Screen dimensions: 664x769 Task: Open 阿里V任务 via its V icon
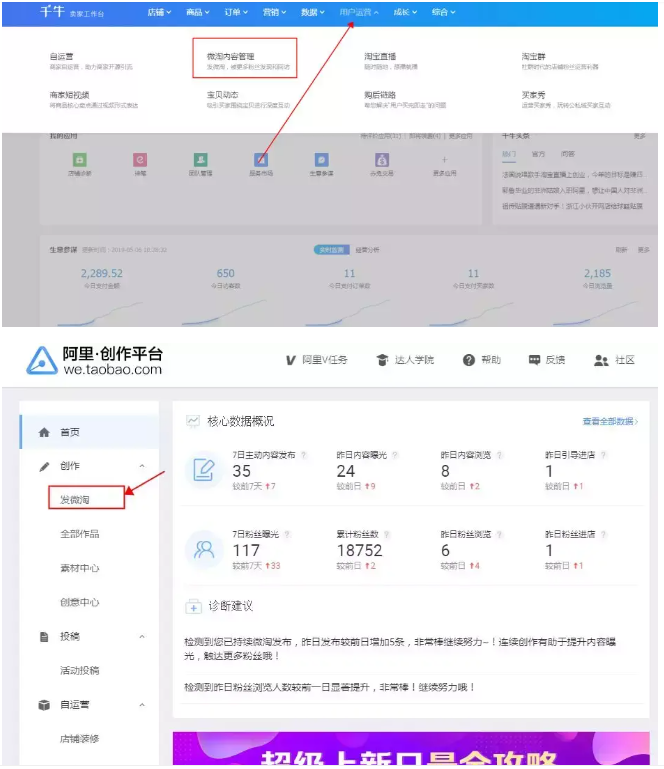pos(291,360)
